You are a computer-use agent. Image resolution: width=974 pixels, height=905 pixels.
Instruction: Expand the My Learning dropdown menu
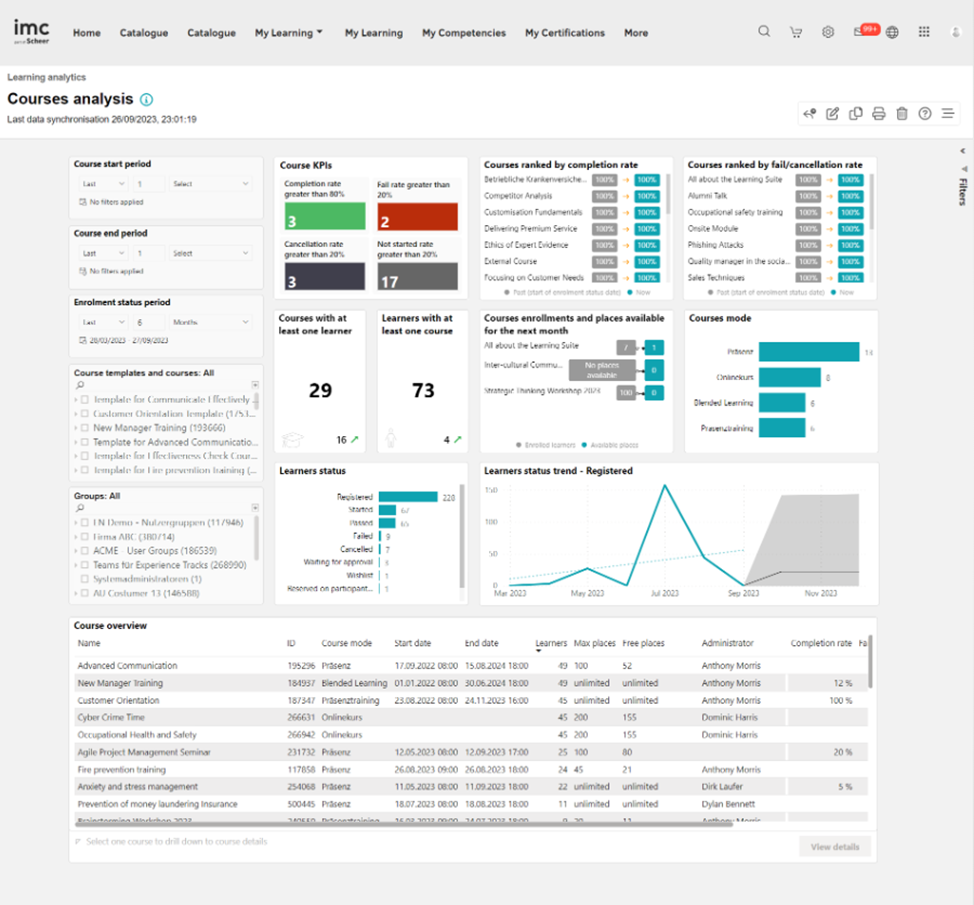(x=288, y=33)
